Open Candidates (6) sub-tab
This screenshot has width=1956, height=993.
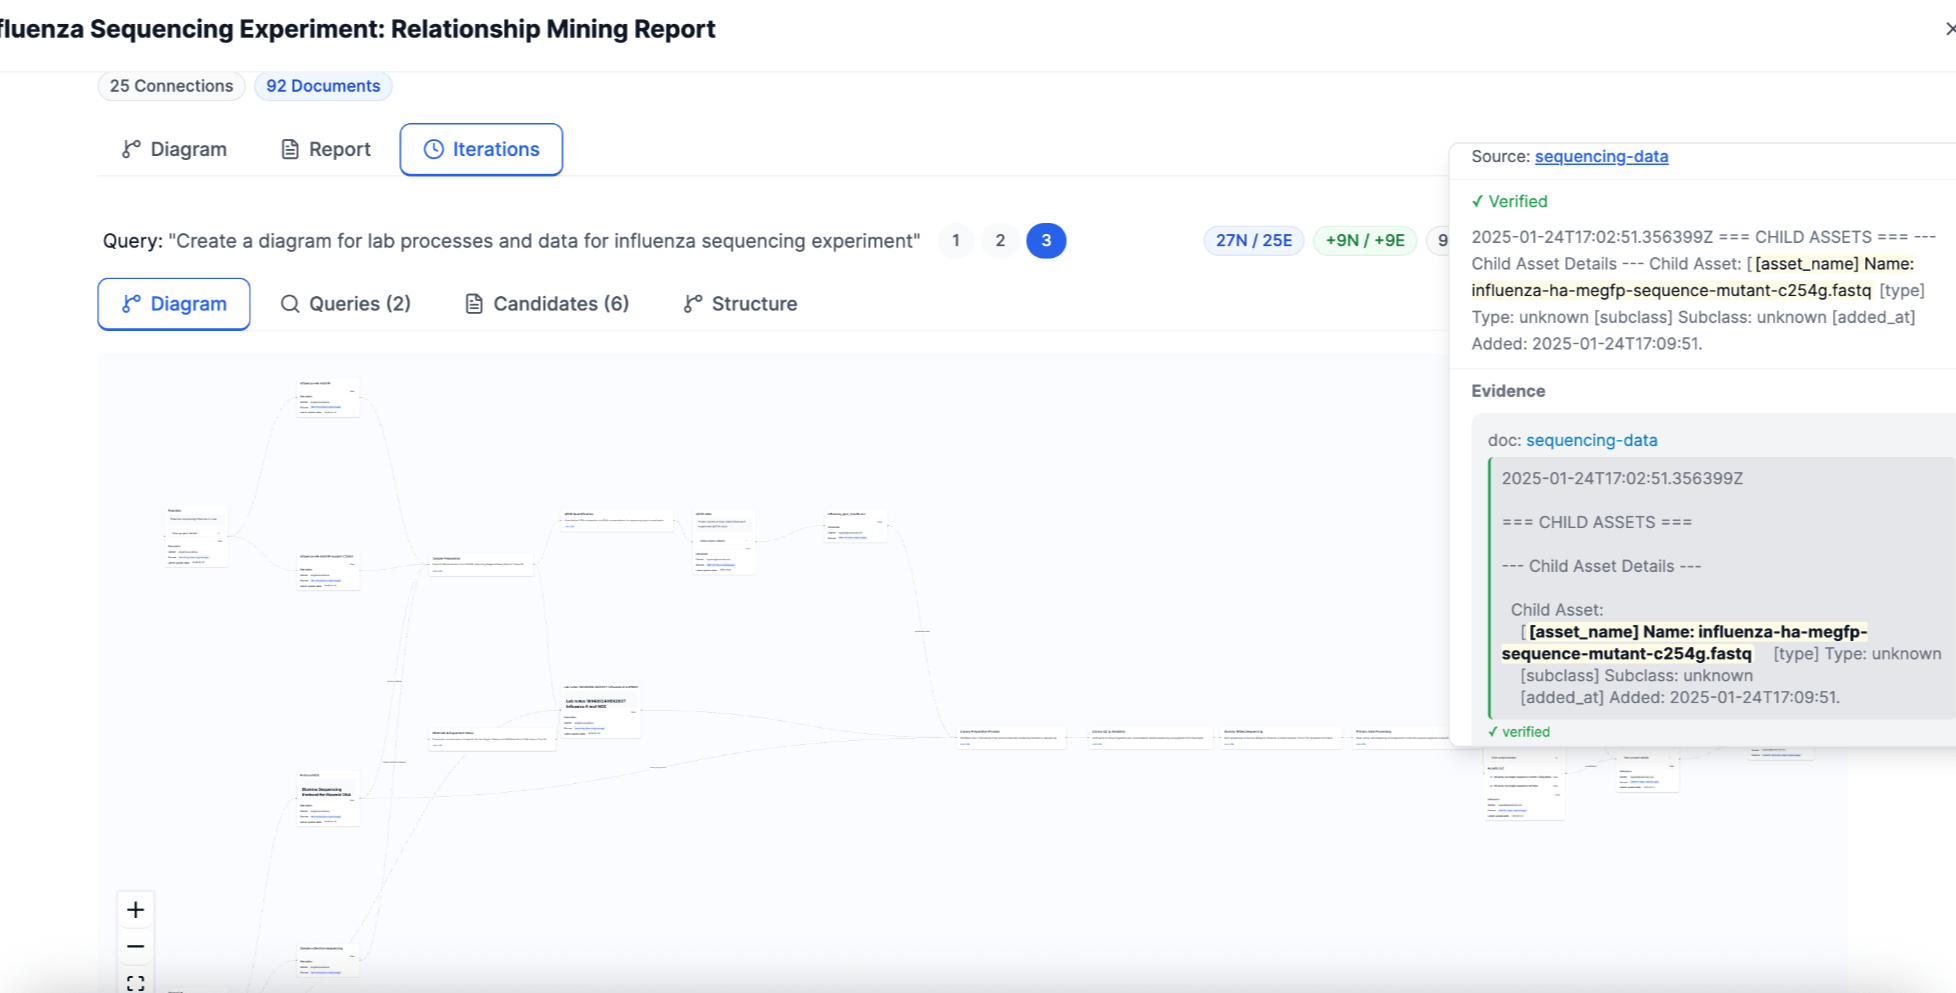547,304
